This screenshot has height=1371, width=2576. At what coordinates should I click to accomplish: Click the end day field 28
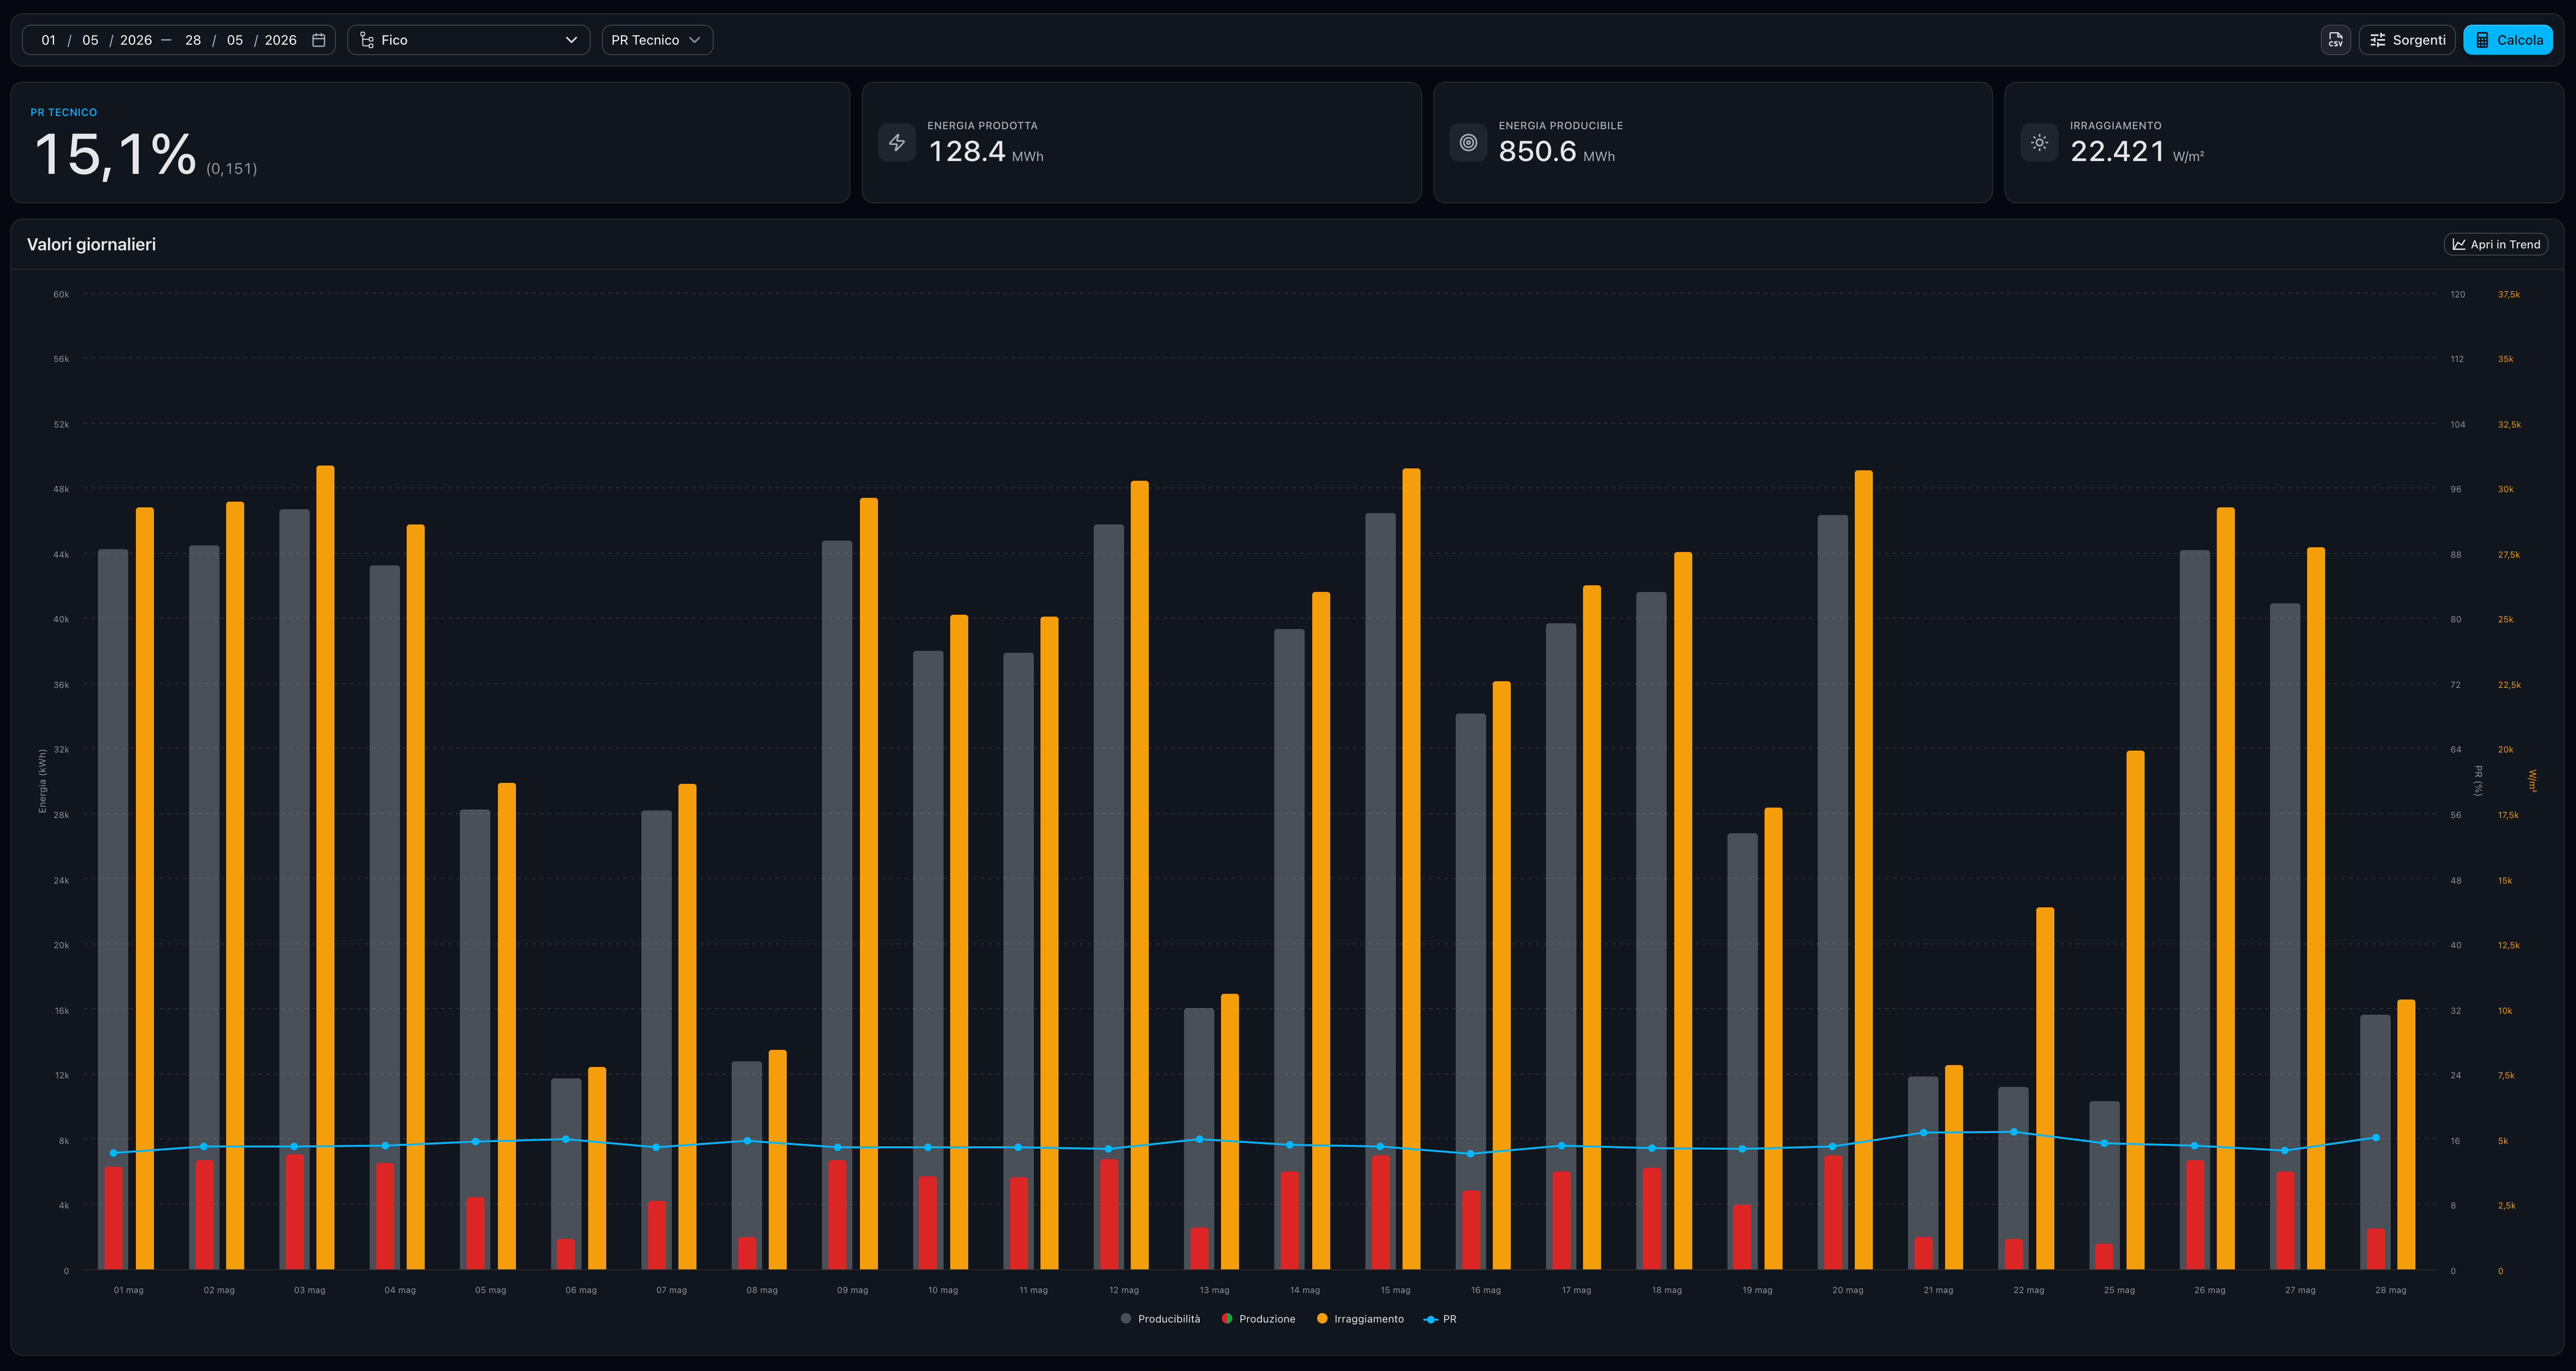pos(193,40)
